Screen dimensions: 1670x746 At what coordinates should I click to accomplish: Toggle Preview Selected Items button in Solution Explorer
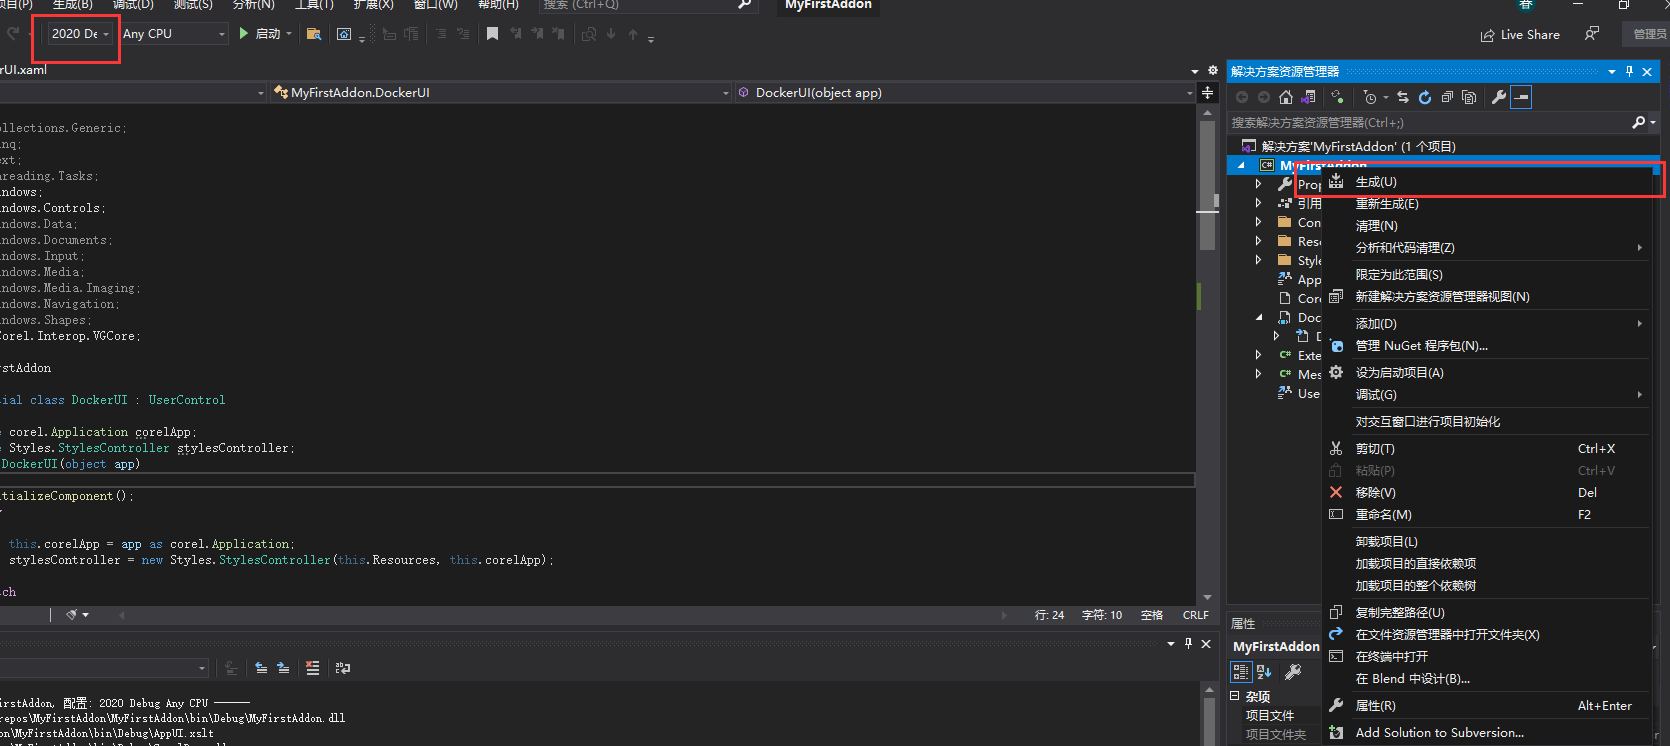1521,97
